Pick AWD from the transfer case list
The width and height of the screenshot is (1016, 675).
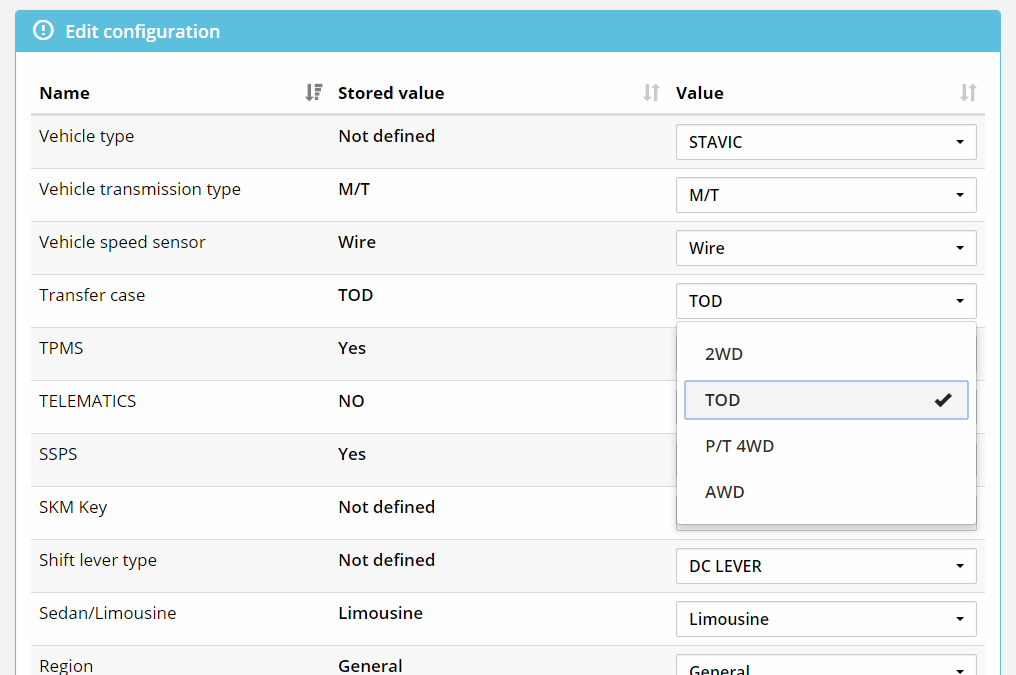(725, 492)
